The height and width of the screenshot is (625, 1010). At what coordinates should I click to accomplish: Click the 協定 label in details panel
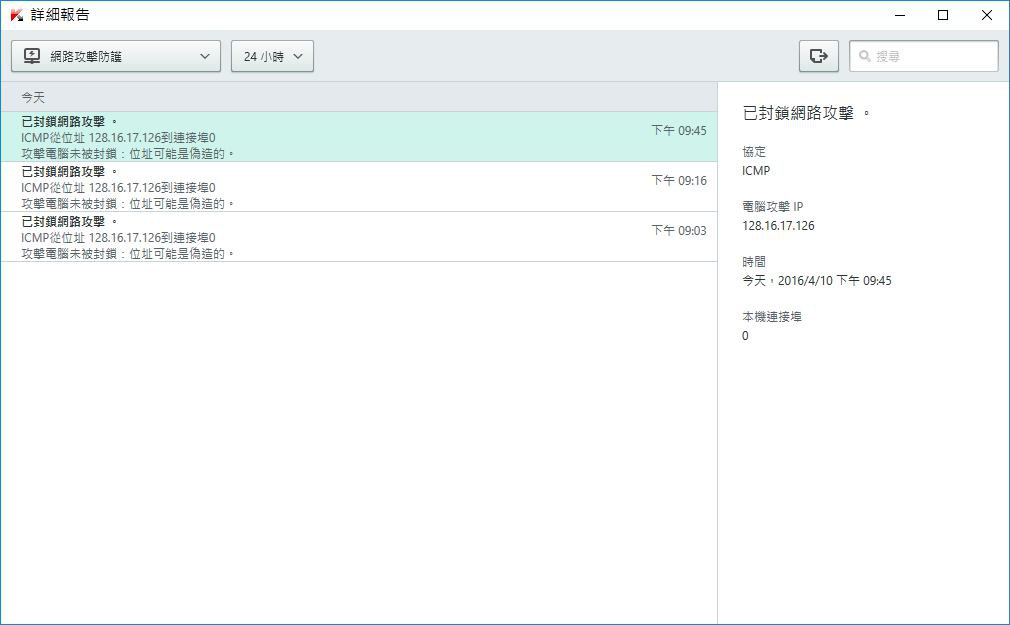click(x=754, y=152)
